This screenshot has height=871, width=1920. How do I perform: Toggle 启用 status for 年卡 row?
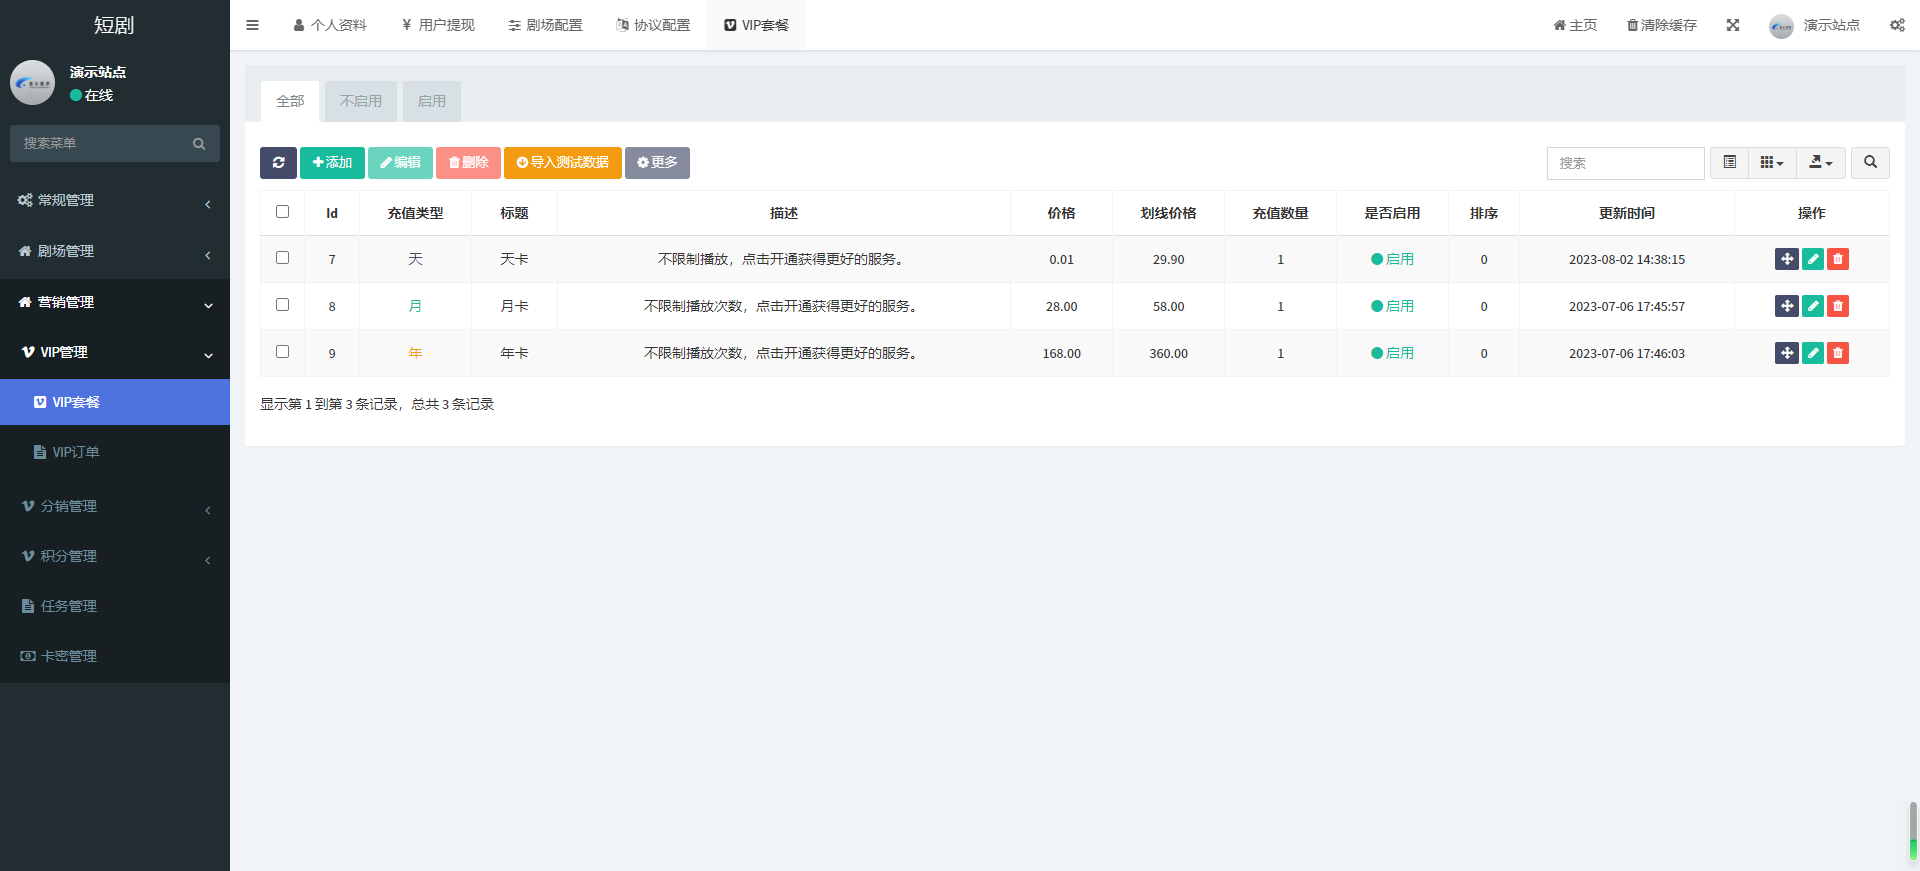[x=1392, y=353]
